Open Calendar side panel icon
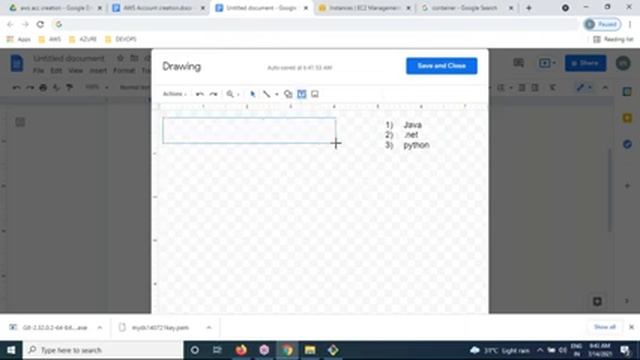The width and height of the screenshot is (640, 360). (x=627, y=92)
